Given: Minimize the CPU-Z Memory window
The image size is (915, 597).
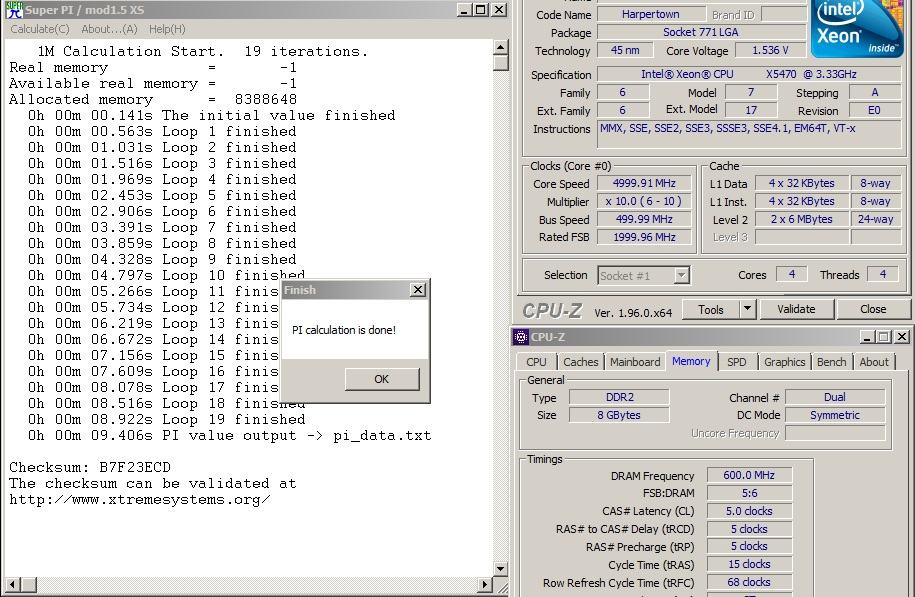Looking at the screenshot, I should (867, 337).
